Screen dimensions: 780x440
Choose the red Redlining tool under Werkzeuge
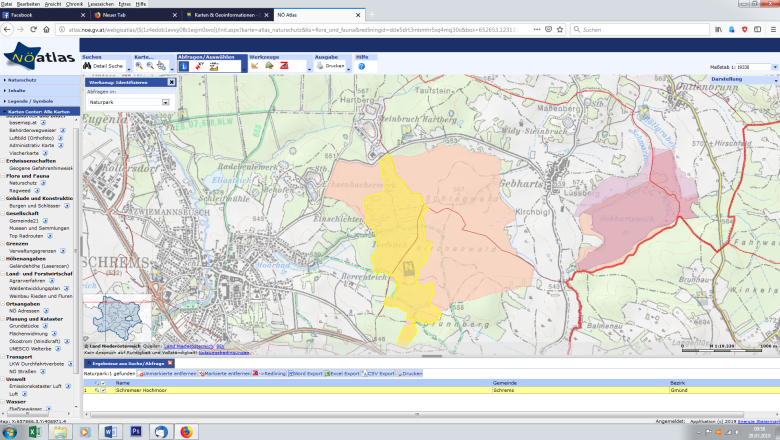284,66
